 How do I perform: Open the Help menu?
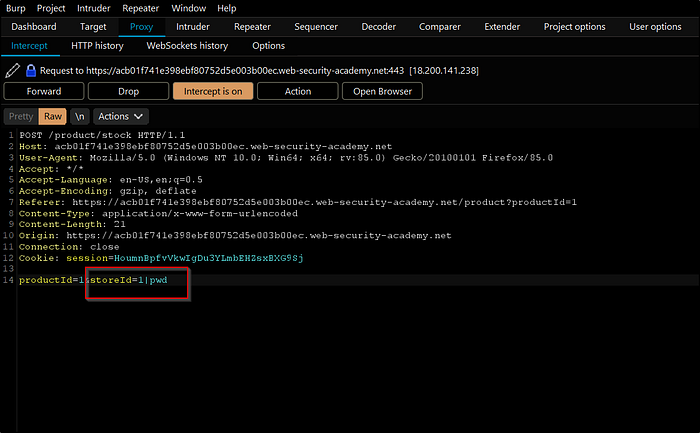click(x=227, y=8)
